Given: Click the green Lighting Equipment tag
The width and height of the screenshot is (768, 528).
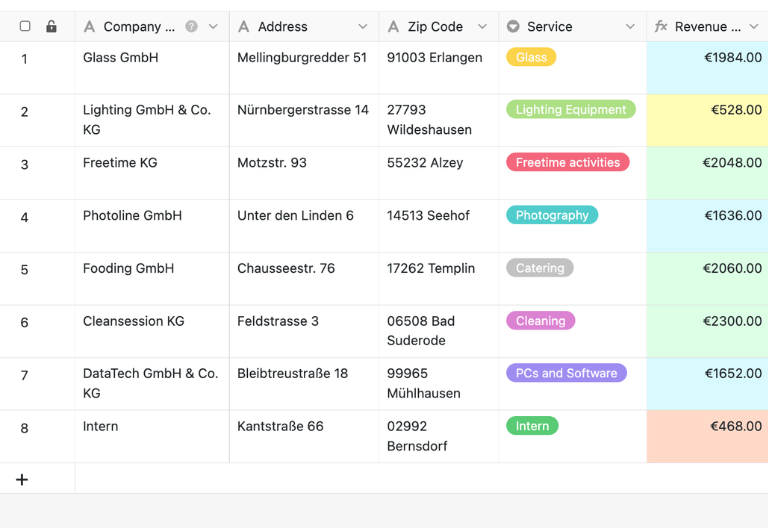Looking at the screenshot, I should point(571,110).
